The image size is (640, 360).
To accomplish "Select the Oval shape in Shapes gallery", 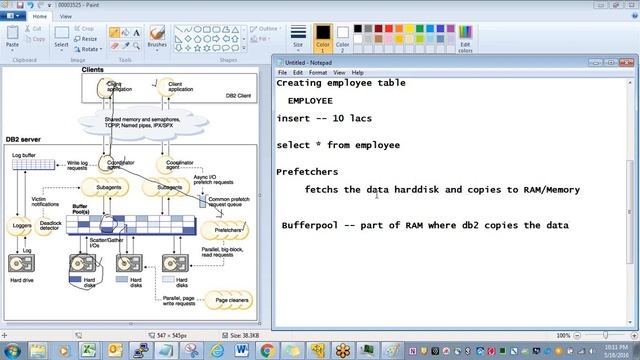I will tap(198, 29).
